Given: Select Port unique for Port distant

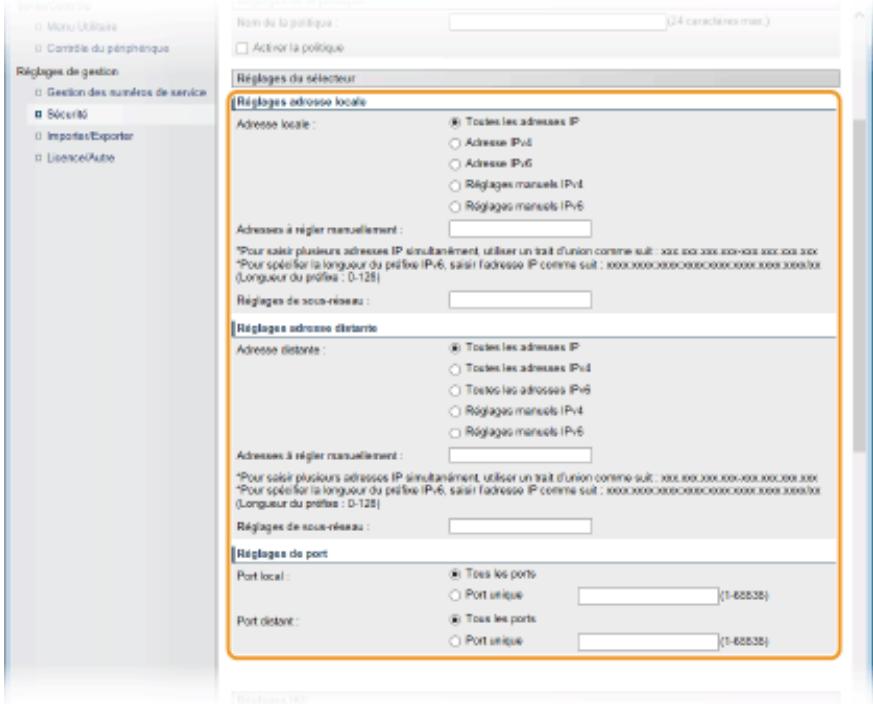Looking at the screenshot, I should tap(455, 641).
